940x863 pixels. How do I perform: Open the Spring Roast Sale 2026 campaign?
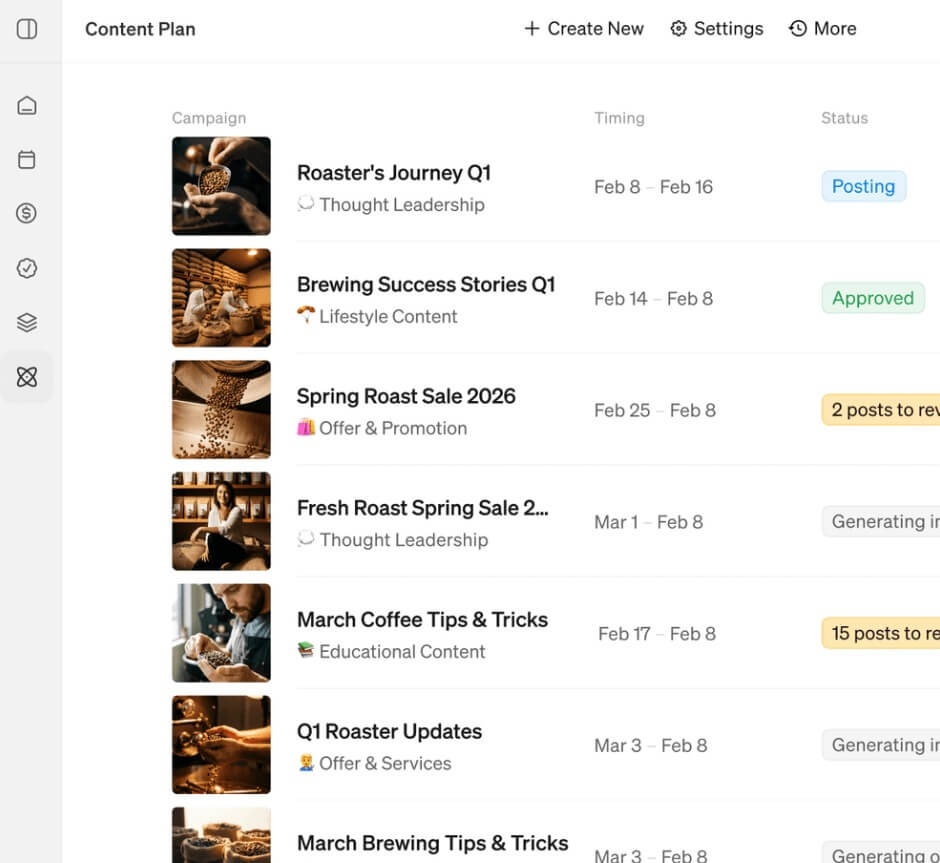pos(406,396)
